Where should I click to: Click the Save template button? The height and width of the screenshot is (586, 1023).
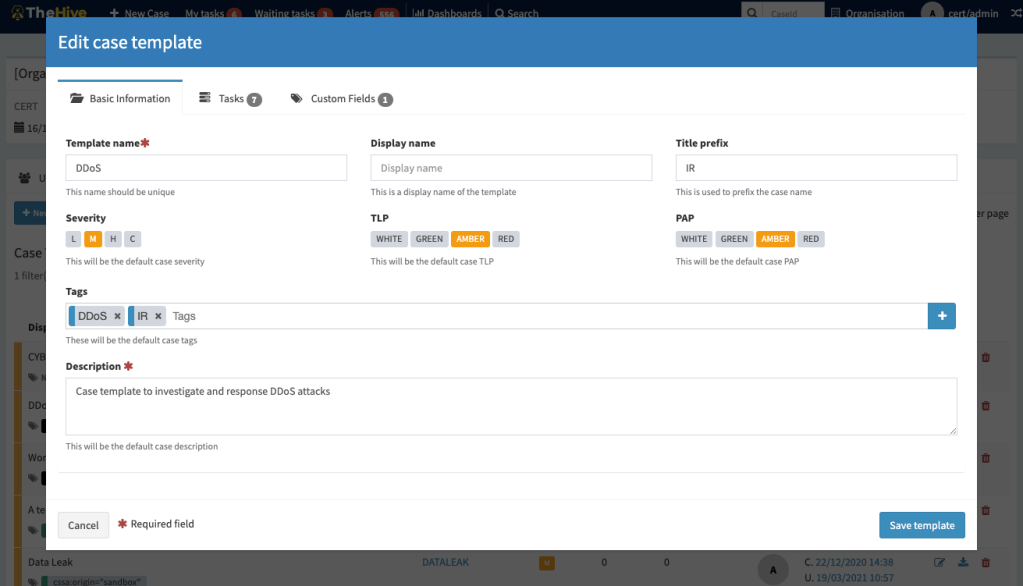921,525
